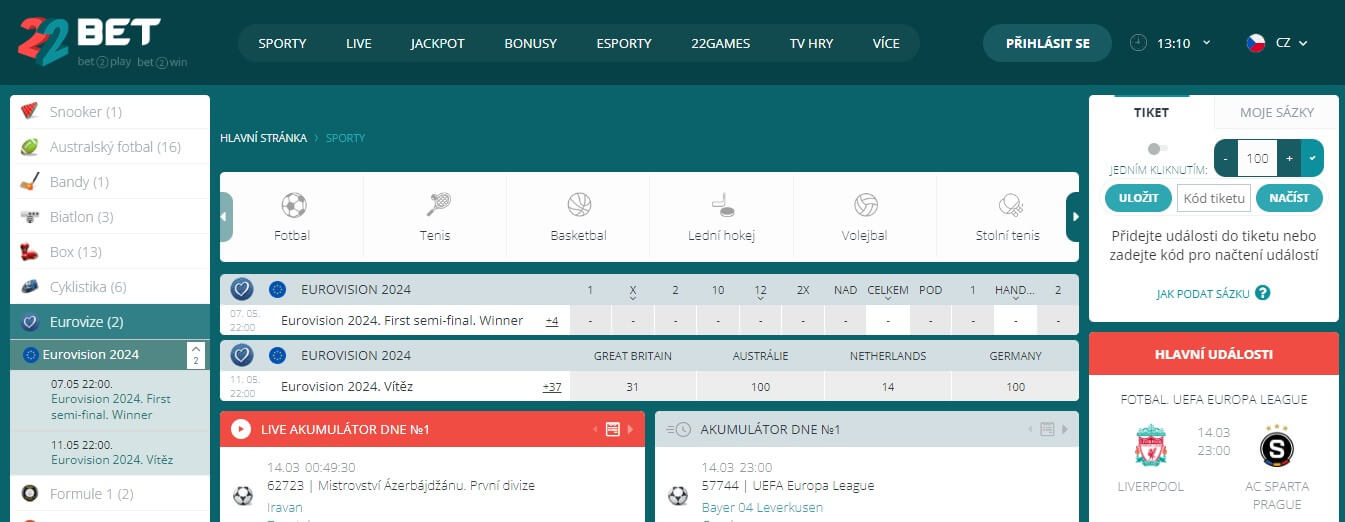Open the LIVE menu

click(x=359, y=43)
